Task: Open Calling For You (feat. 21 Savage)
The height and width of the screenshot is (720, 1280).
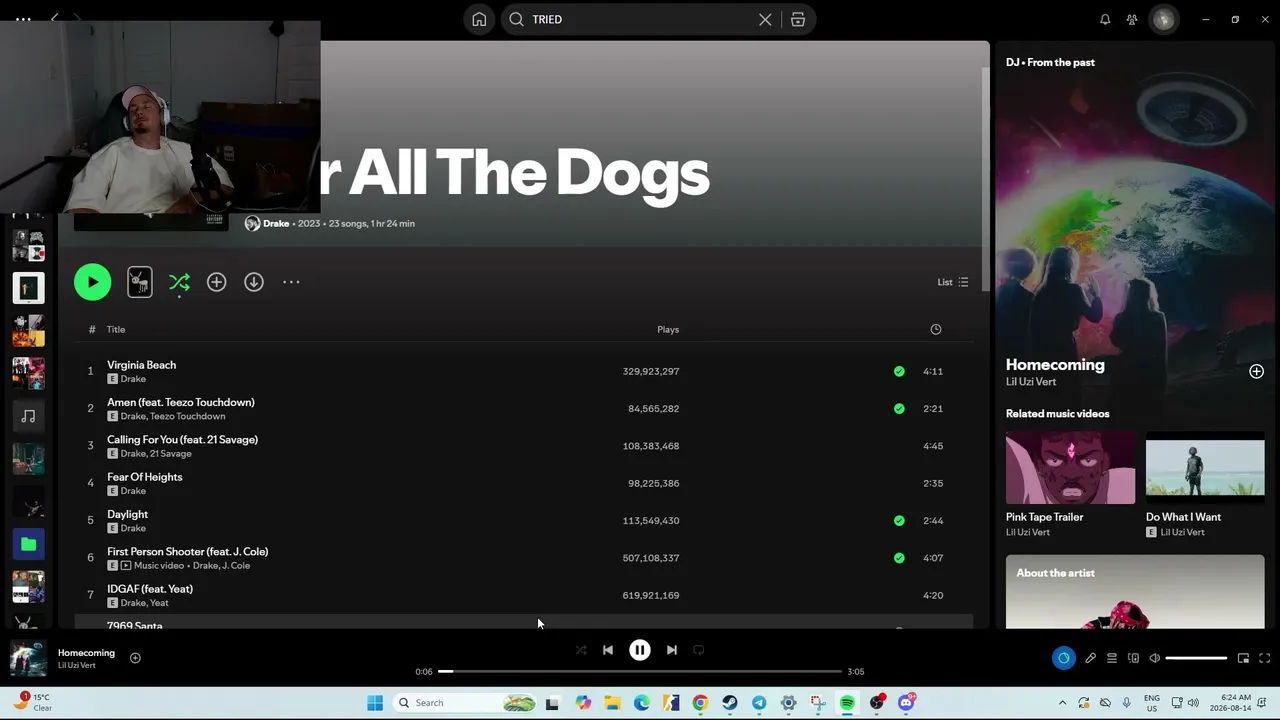Action: [x=182, y=439]
